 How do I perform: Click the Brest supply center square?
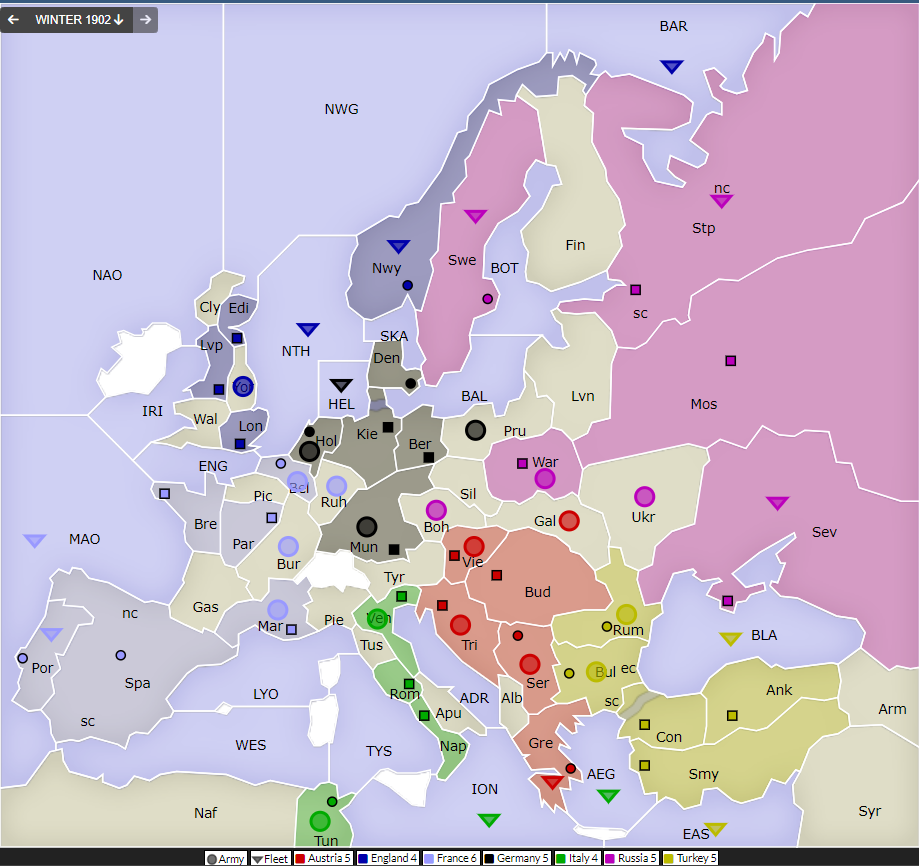coord(165,494)
